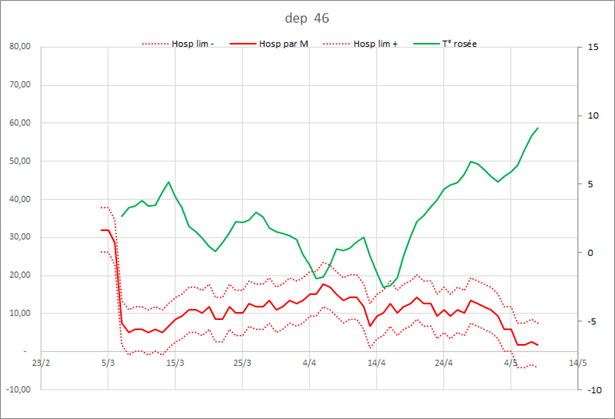The image size is (615, 419).
Task: Select the 40,00 left axis label
Action: point(20,199)
